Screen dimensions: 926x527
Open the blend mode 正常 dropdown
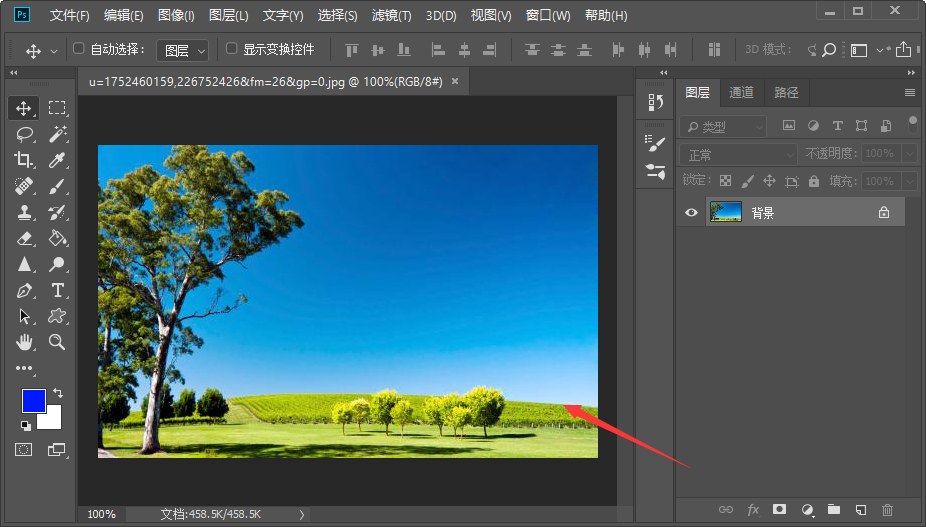pyautogui.click(x=738, y=155)
